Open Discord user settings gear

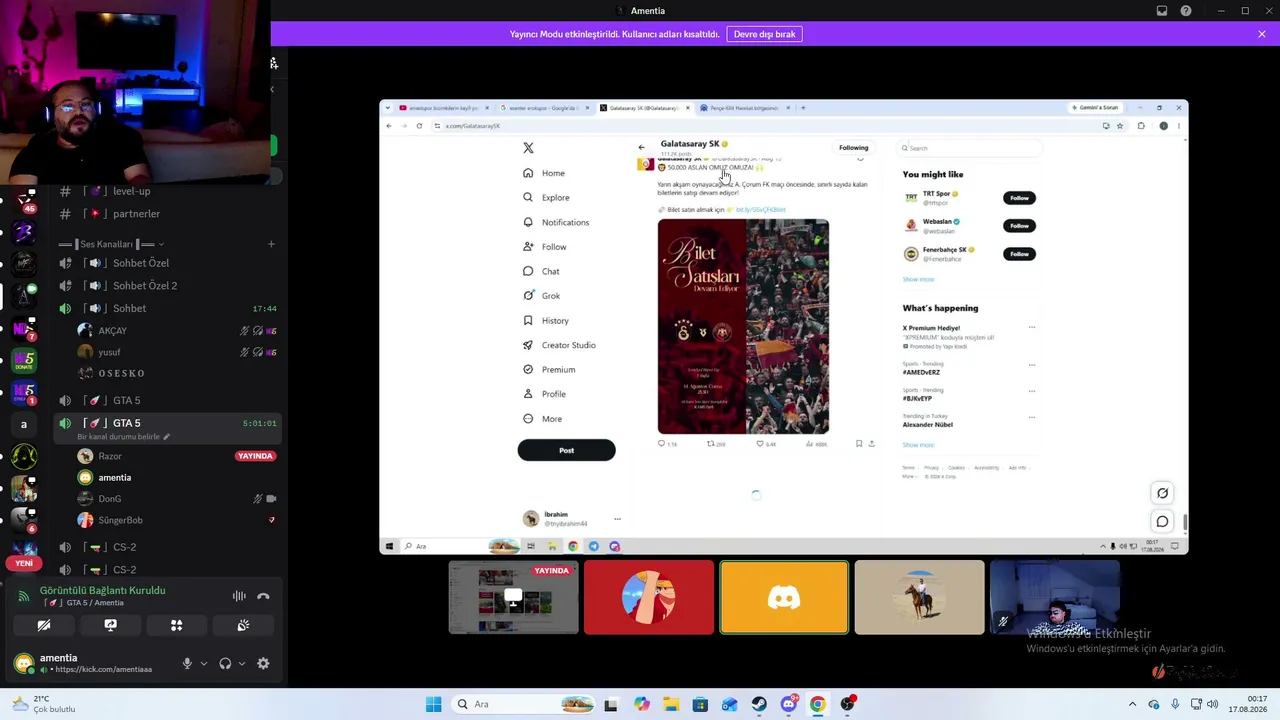click(x=263, y=663)
